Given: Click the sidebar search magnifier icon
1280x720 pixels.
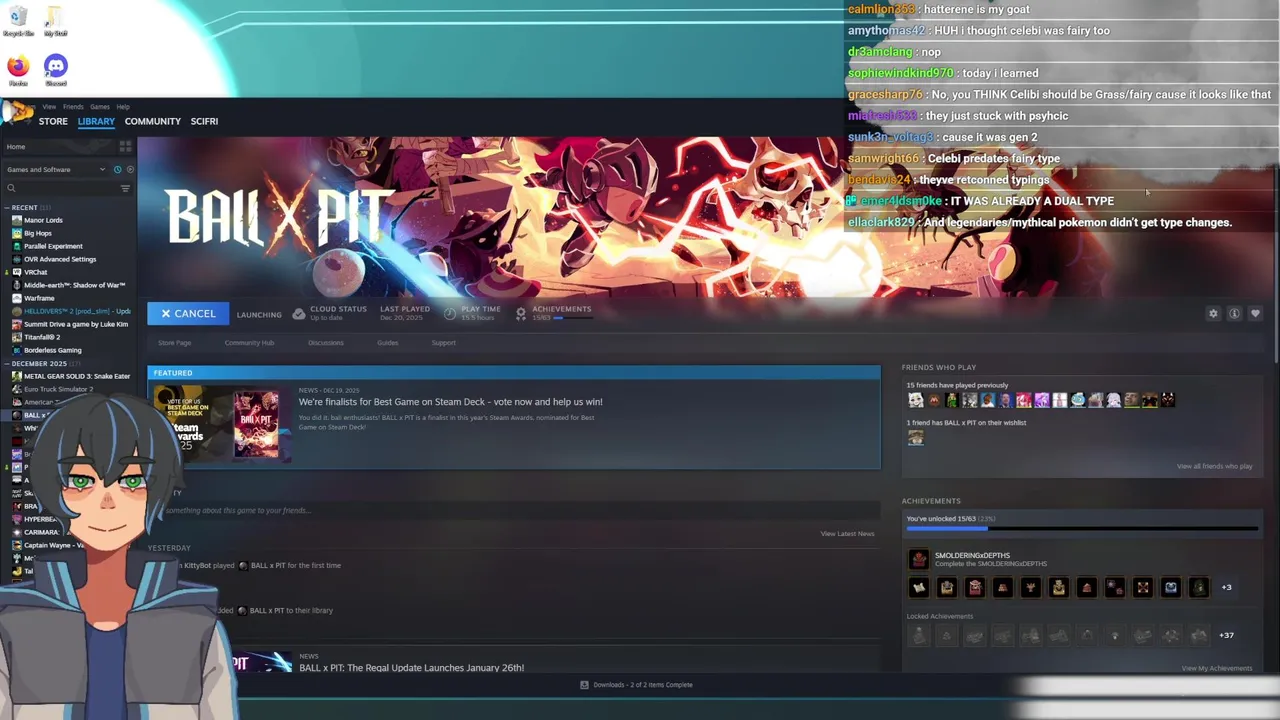Looking at the screenshot, I should [x=11, y=188].
